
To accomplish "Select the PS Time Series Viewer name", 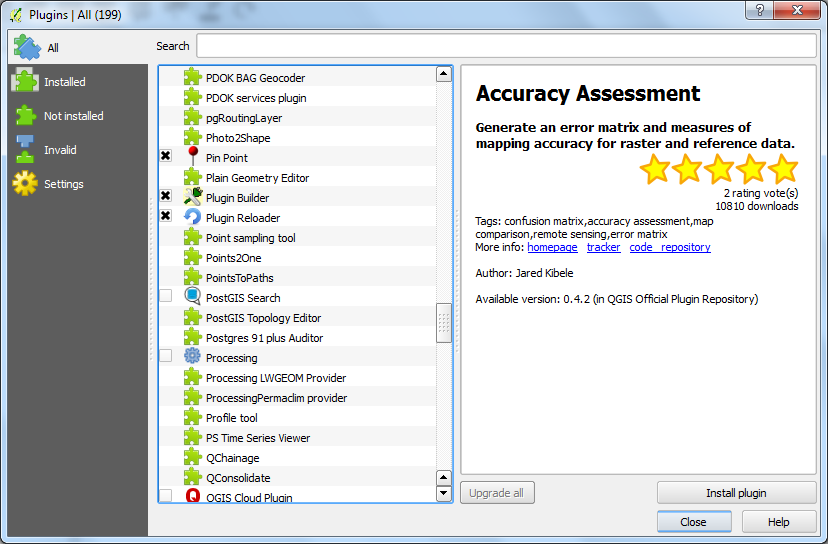I will pos(258,438).
